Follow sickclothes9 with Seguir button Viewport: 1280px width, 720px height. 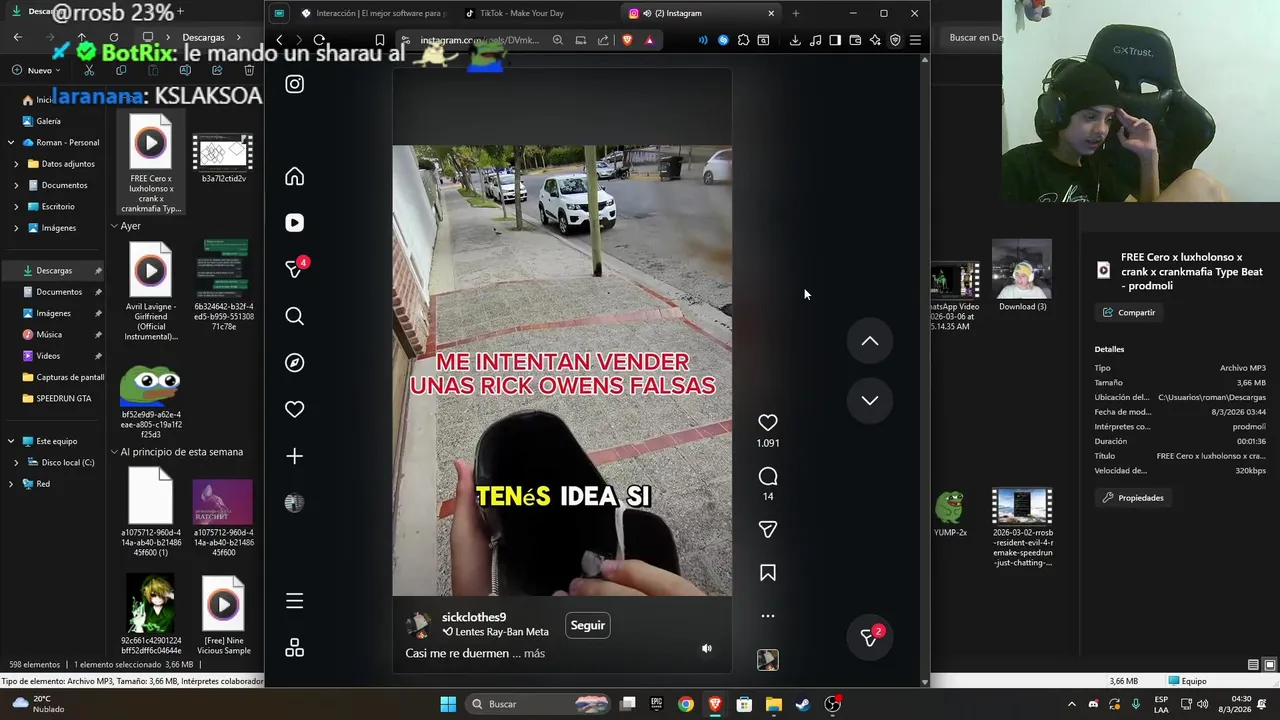(588, 625)
